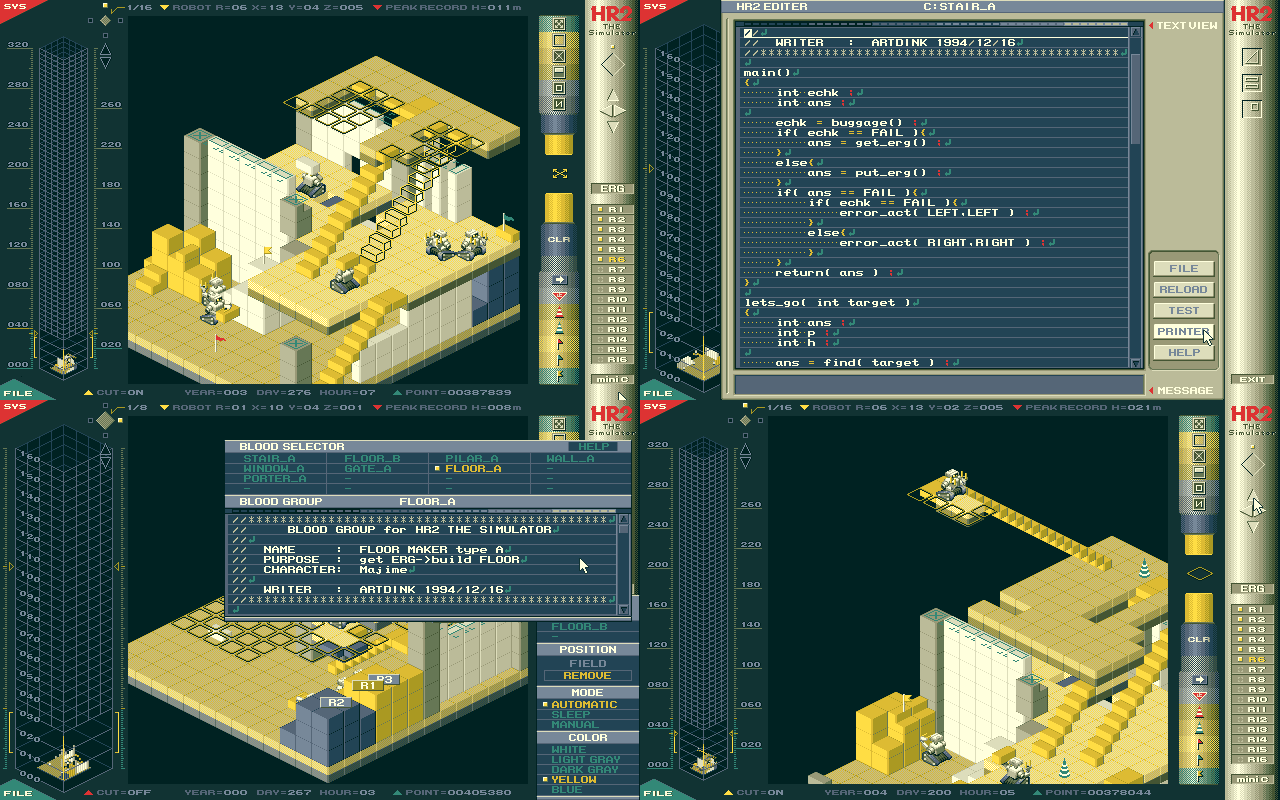
Task: Select the blue right-arrow marker in top-left view
Action: tap(559, 280)
